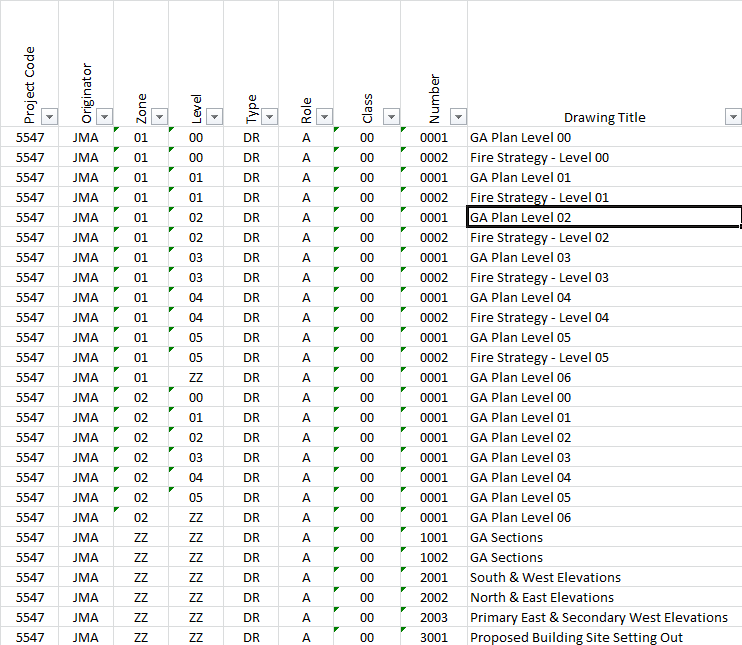The image size is (742, 645).
Task: Open the Originator filter dropdown
Action: click(x=105, y=116)
